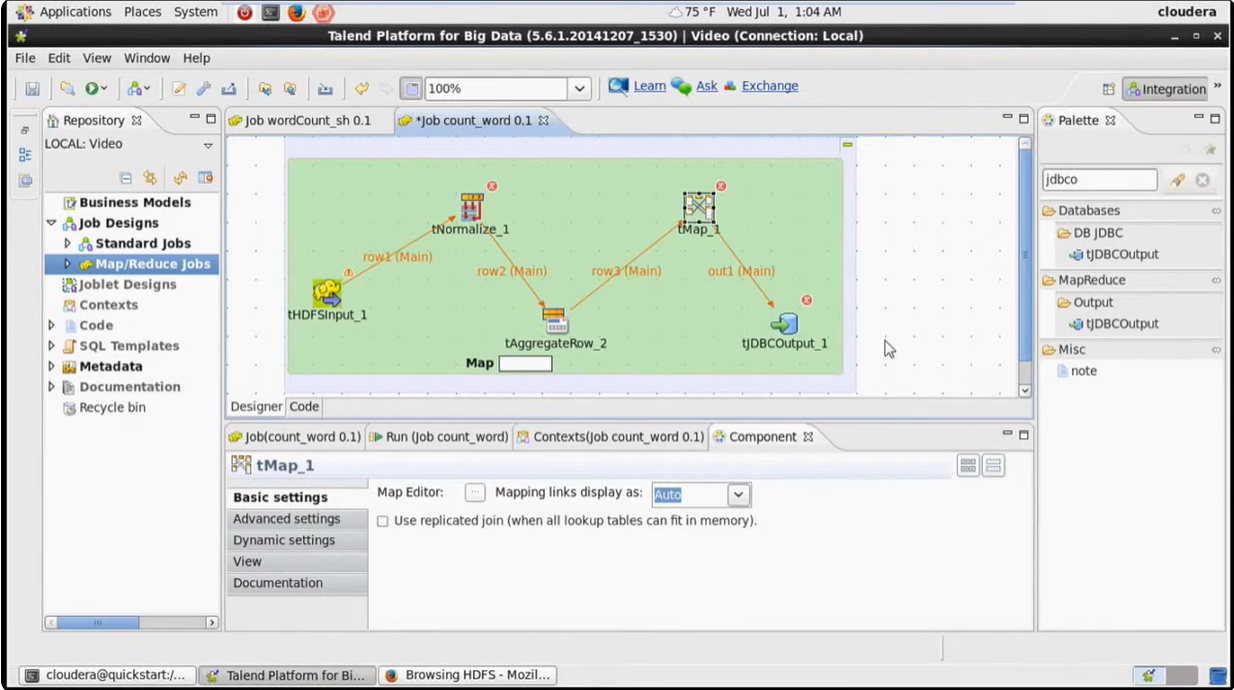Select the row1 (Main) connection label

(397, 257)
